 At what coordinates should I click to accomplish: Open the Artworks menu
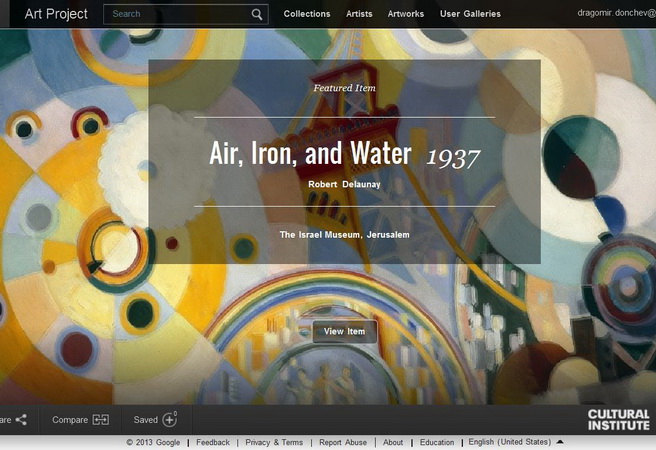405,14
